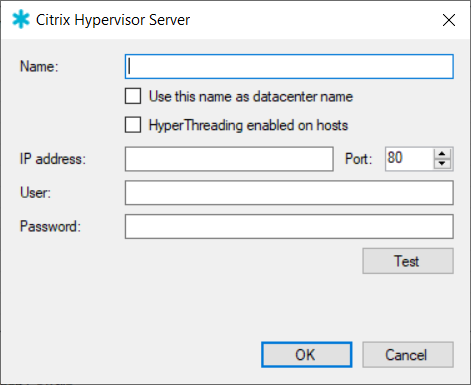Click the Citrix Hypervisor Server title text

click(x=113, y=20)
